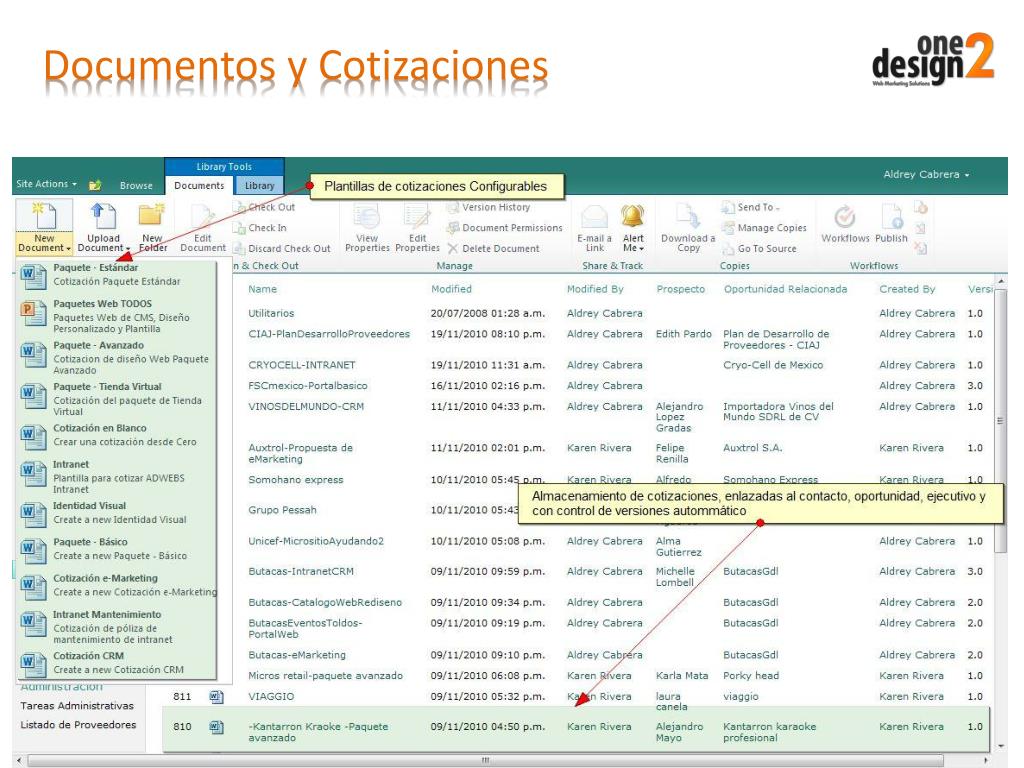Sort by the Modified column header

451,289
